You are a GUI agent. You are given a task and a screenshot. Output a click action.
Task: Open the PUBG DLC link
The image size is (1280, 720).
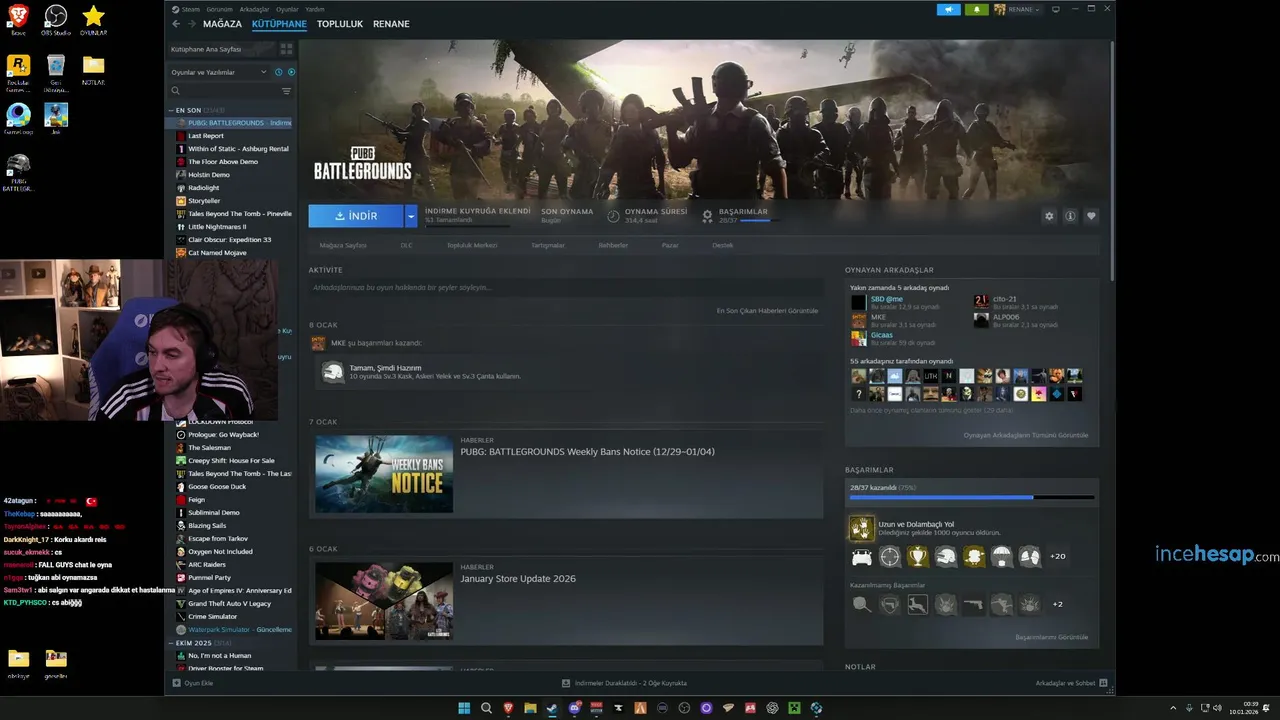tap(406, 245)
